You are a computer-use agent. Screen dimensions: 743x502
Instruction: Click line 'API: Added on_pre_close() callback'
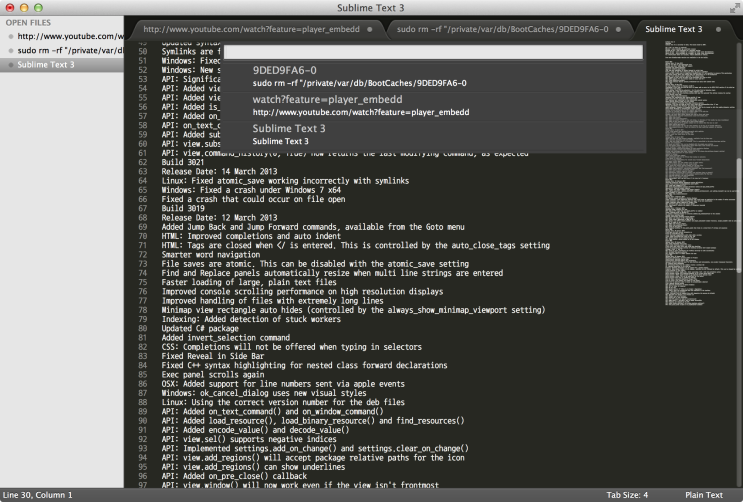[234, 476]
